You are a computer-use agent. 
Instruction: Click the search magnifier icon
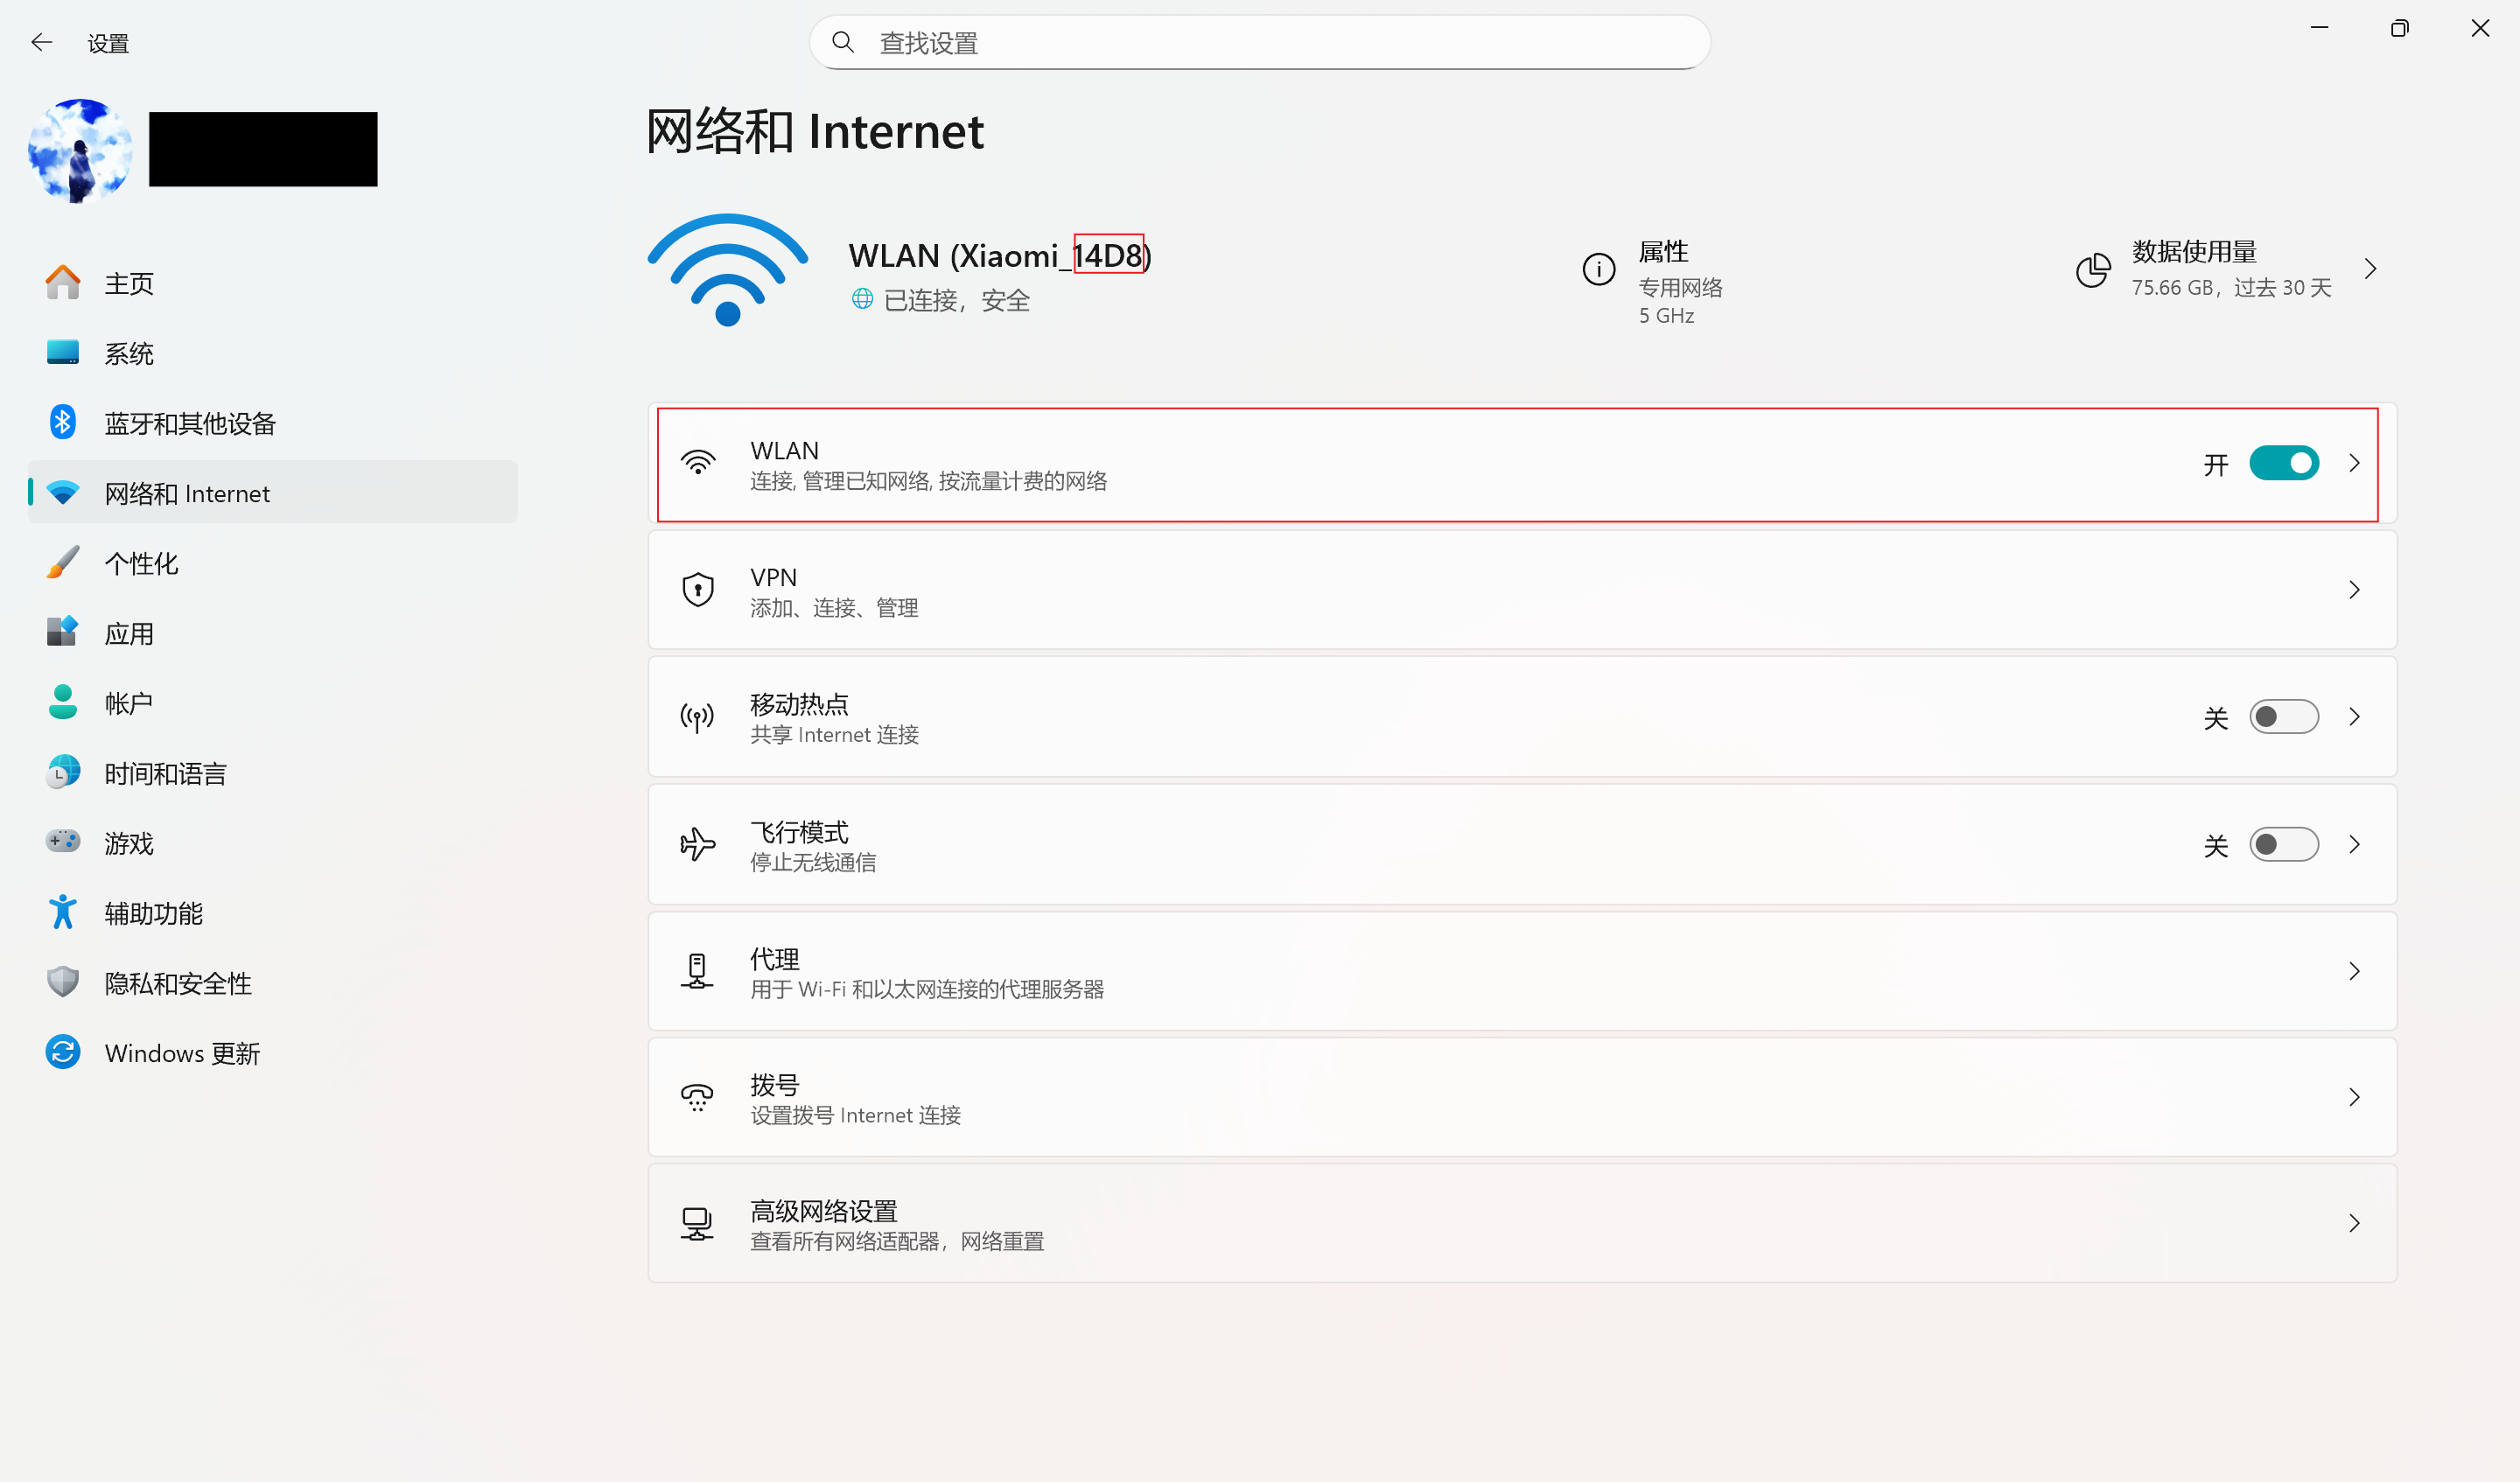click(843, 42)
